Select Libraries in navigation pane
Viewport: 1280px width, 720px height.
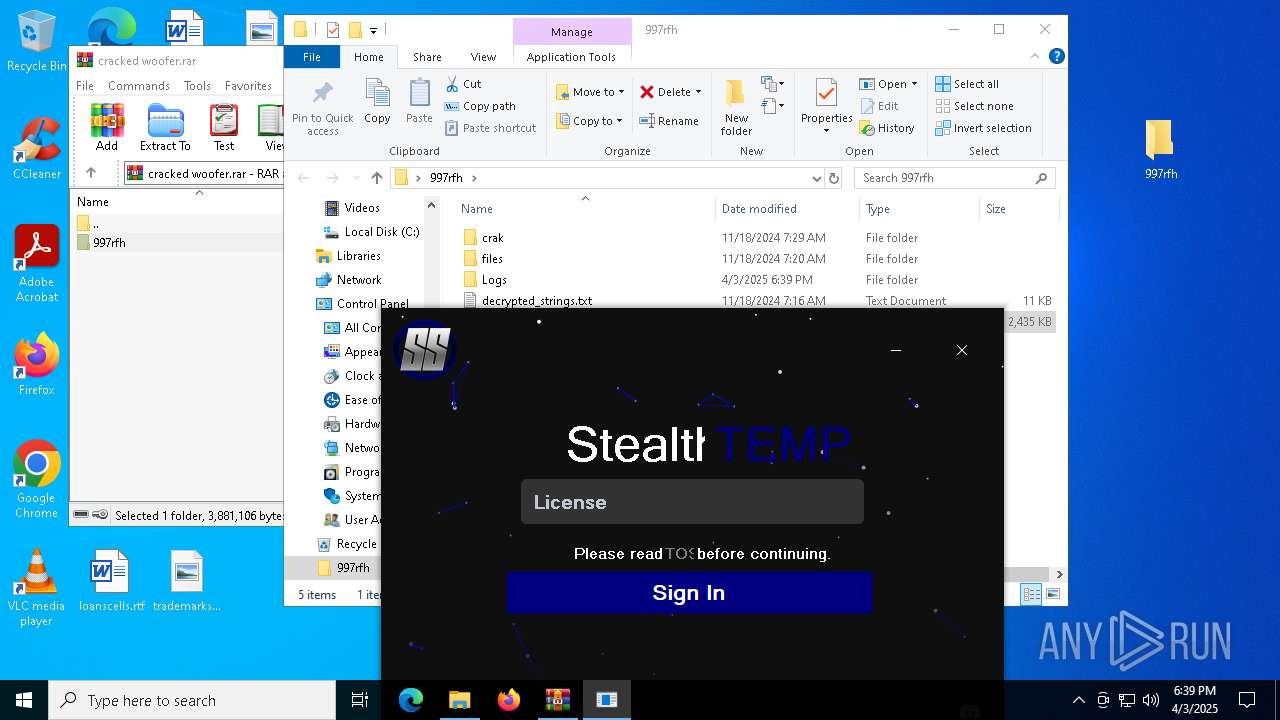coord(358,256)
